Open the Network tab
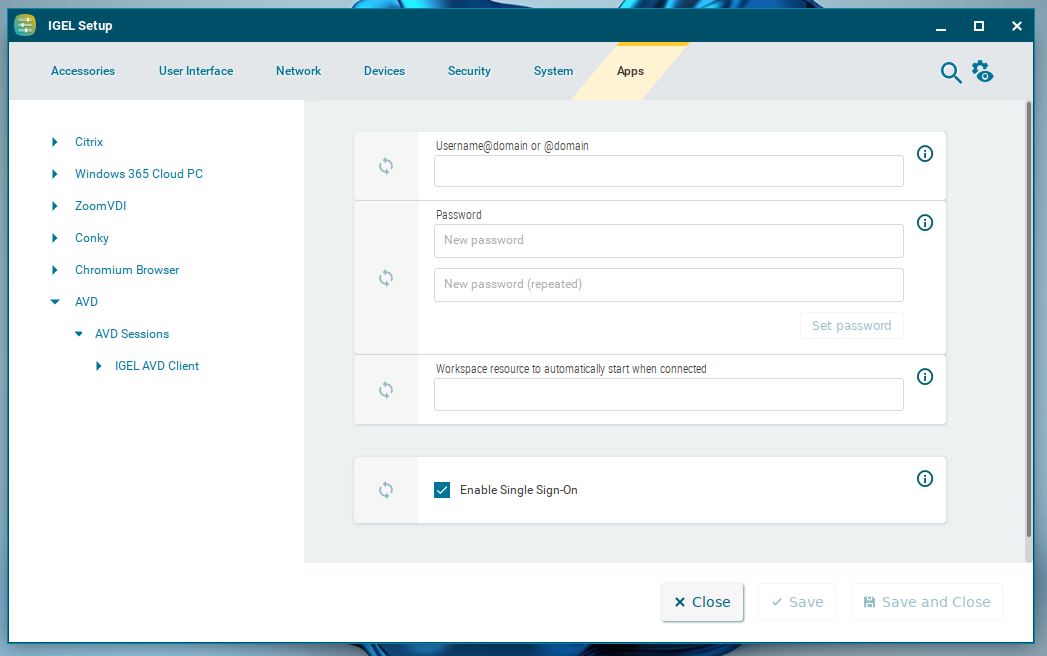The image size is (1047, 656). click(298, 71)
